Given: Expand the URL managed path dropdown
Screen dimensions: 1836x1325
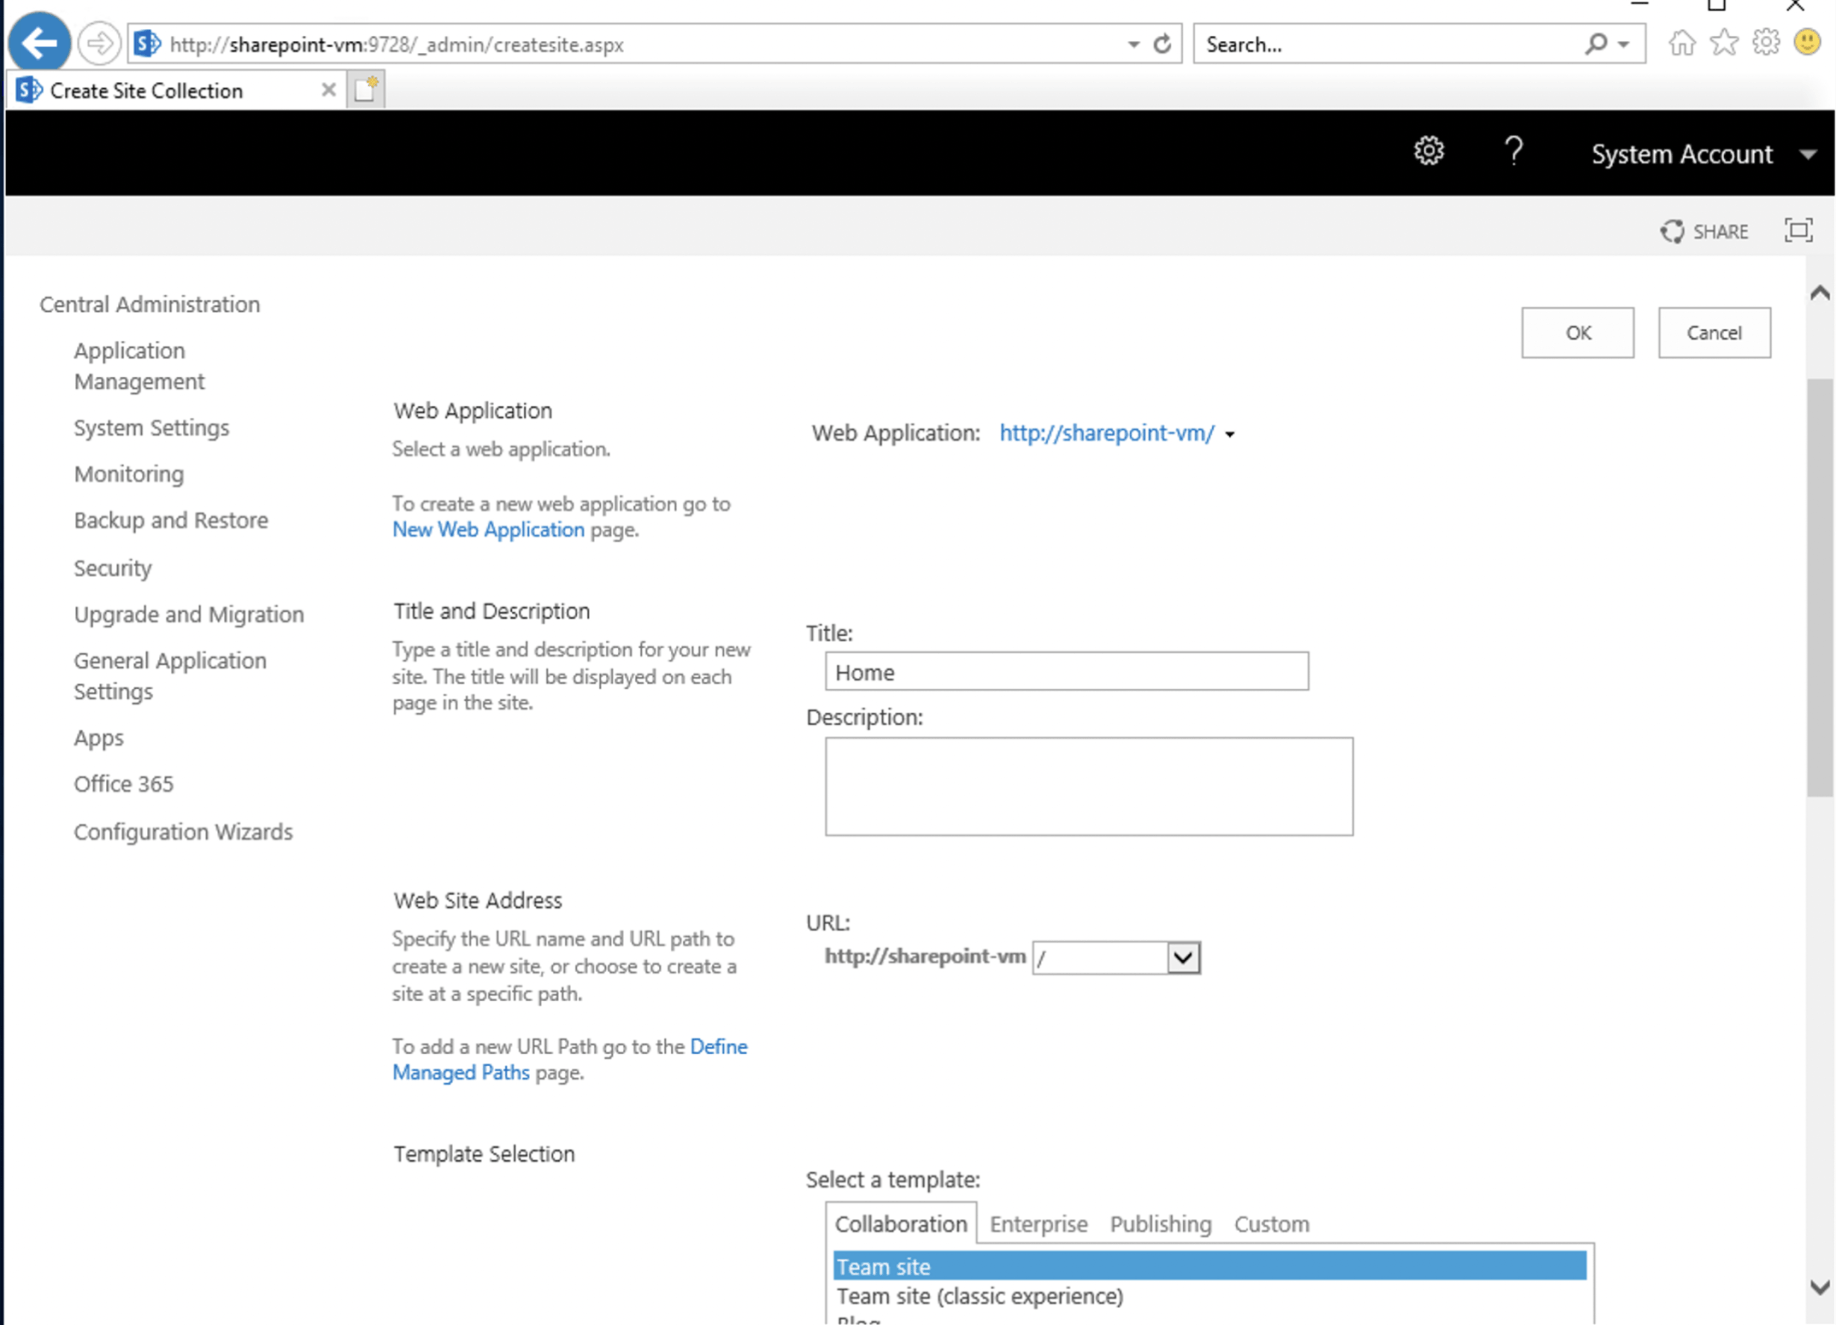Looking at the screenshot, I should coord(1182,958).
